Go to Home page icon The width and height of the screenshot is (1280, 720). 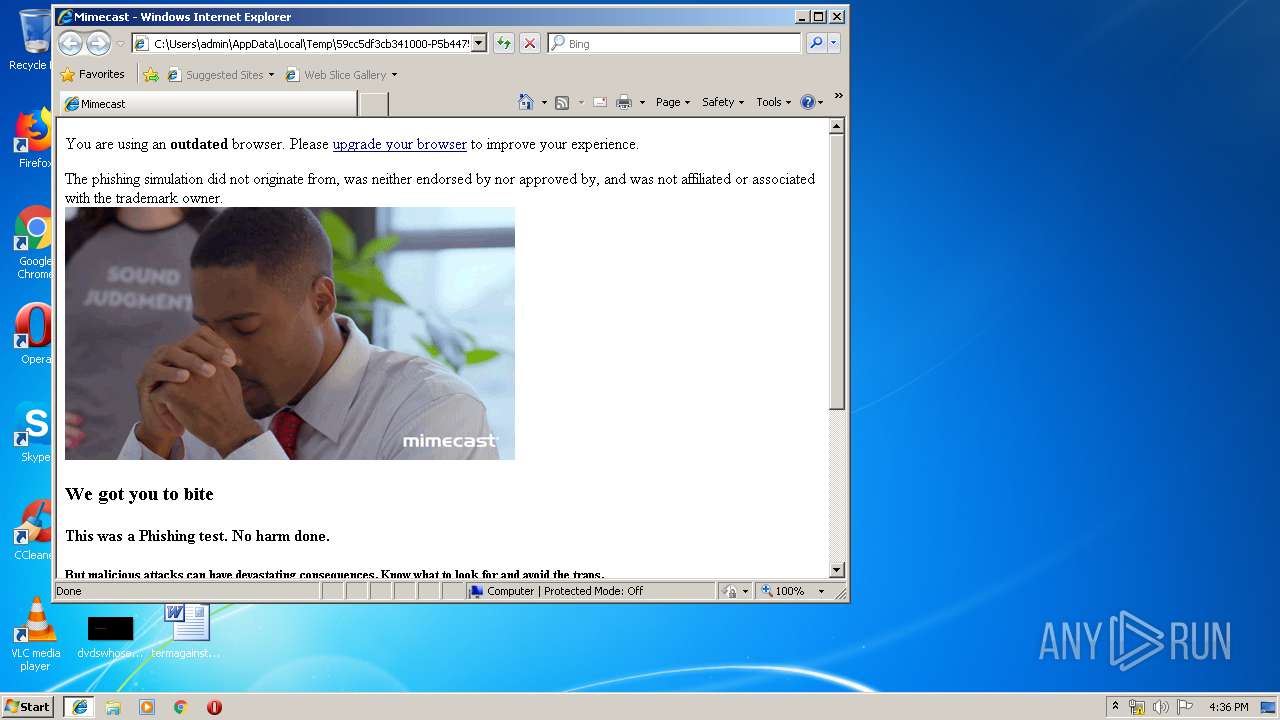coord(526,102)
